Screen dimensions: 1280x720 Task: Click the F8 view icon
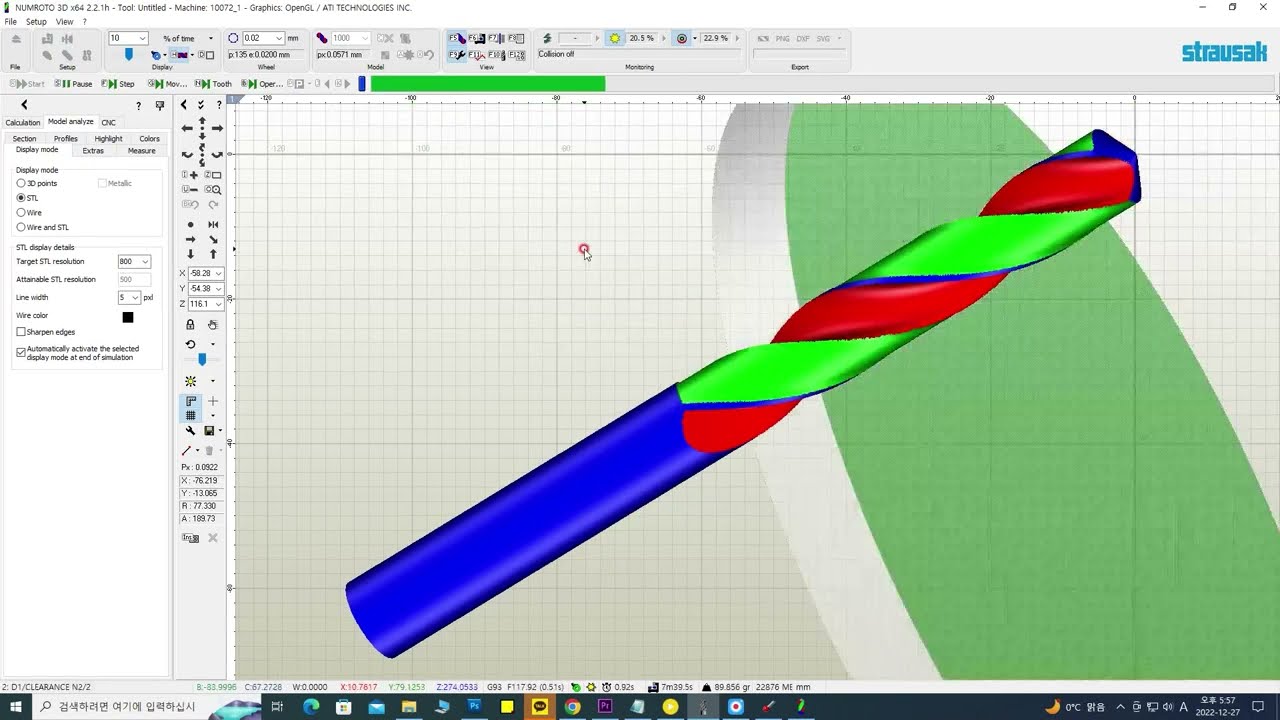pyautogui.click(x=516, y=39)
